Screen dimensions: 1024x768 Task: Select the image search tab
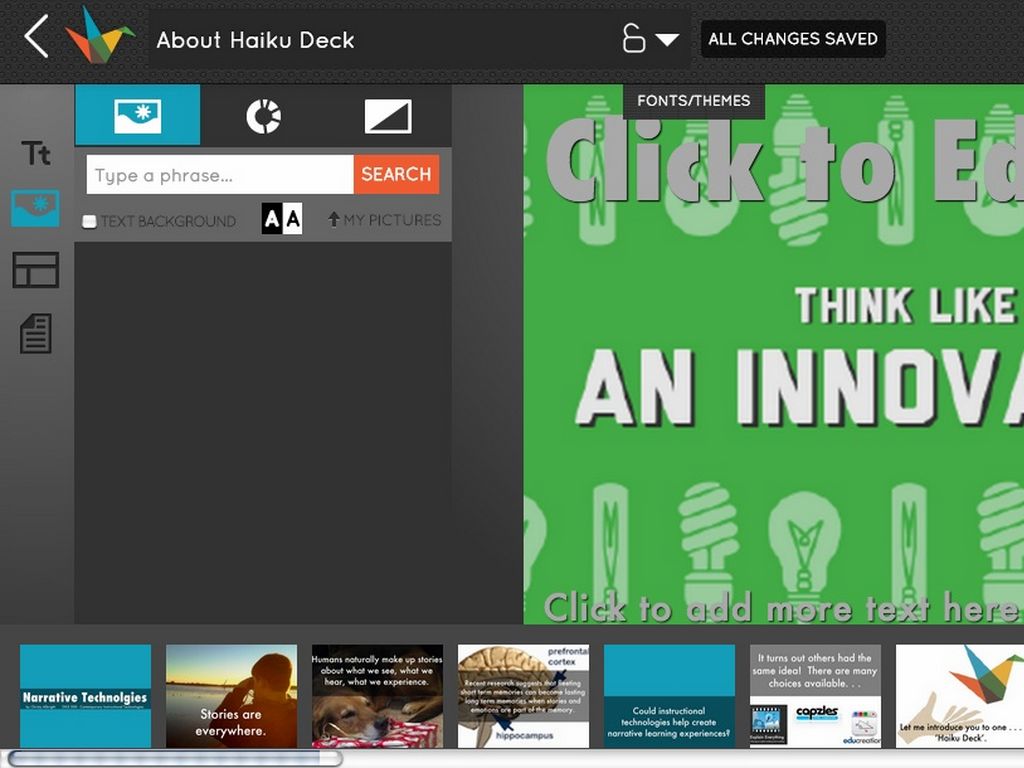tap(138, 115)
